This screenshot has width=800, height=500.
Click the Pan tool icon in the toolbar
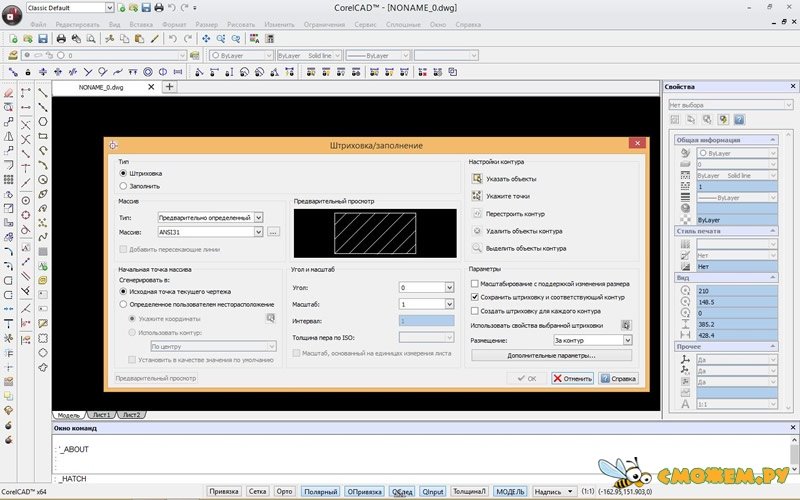(206, 39)
